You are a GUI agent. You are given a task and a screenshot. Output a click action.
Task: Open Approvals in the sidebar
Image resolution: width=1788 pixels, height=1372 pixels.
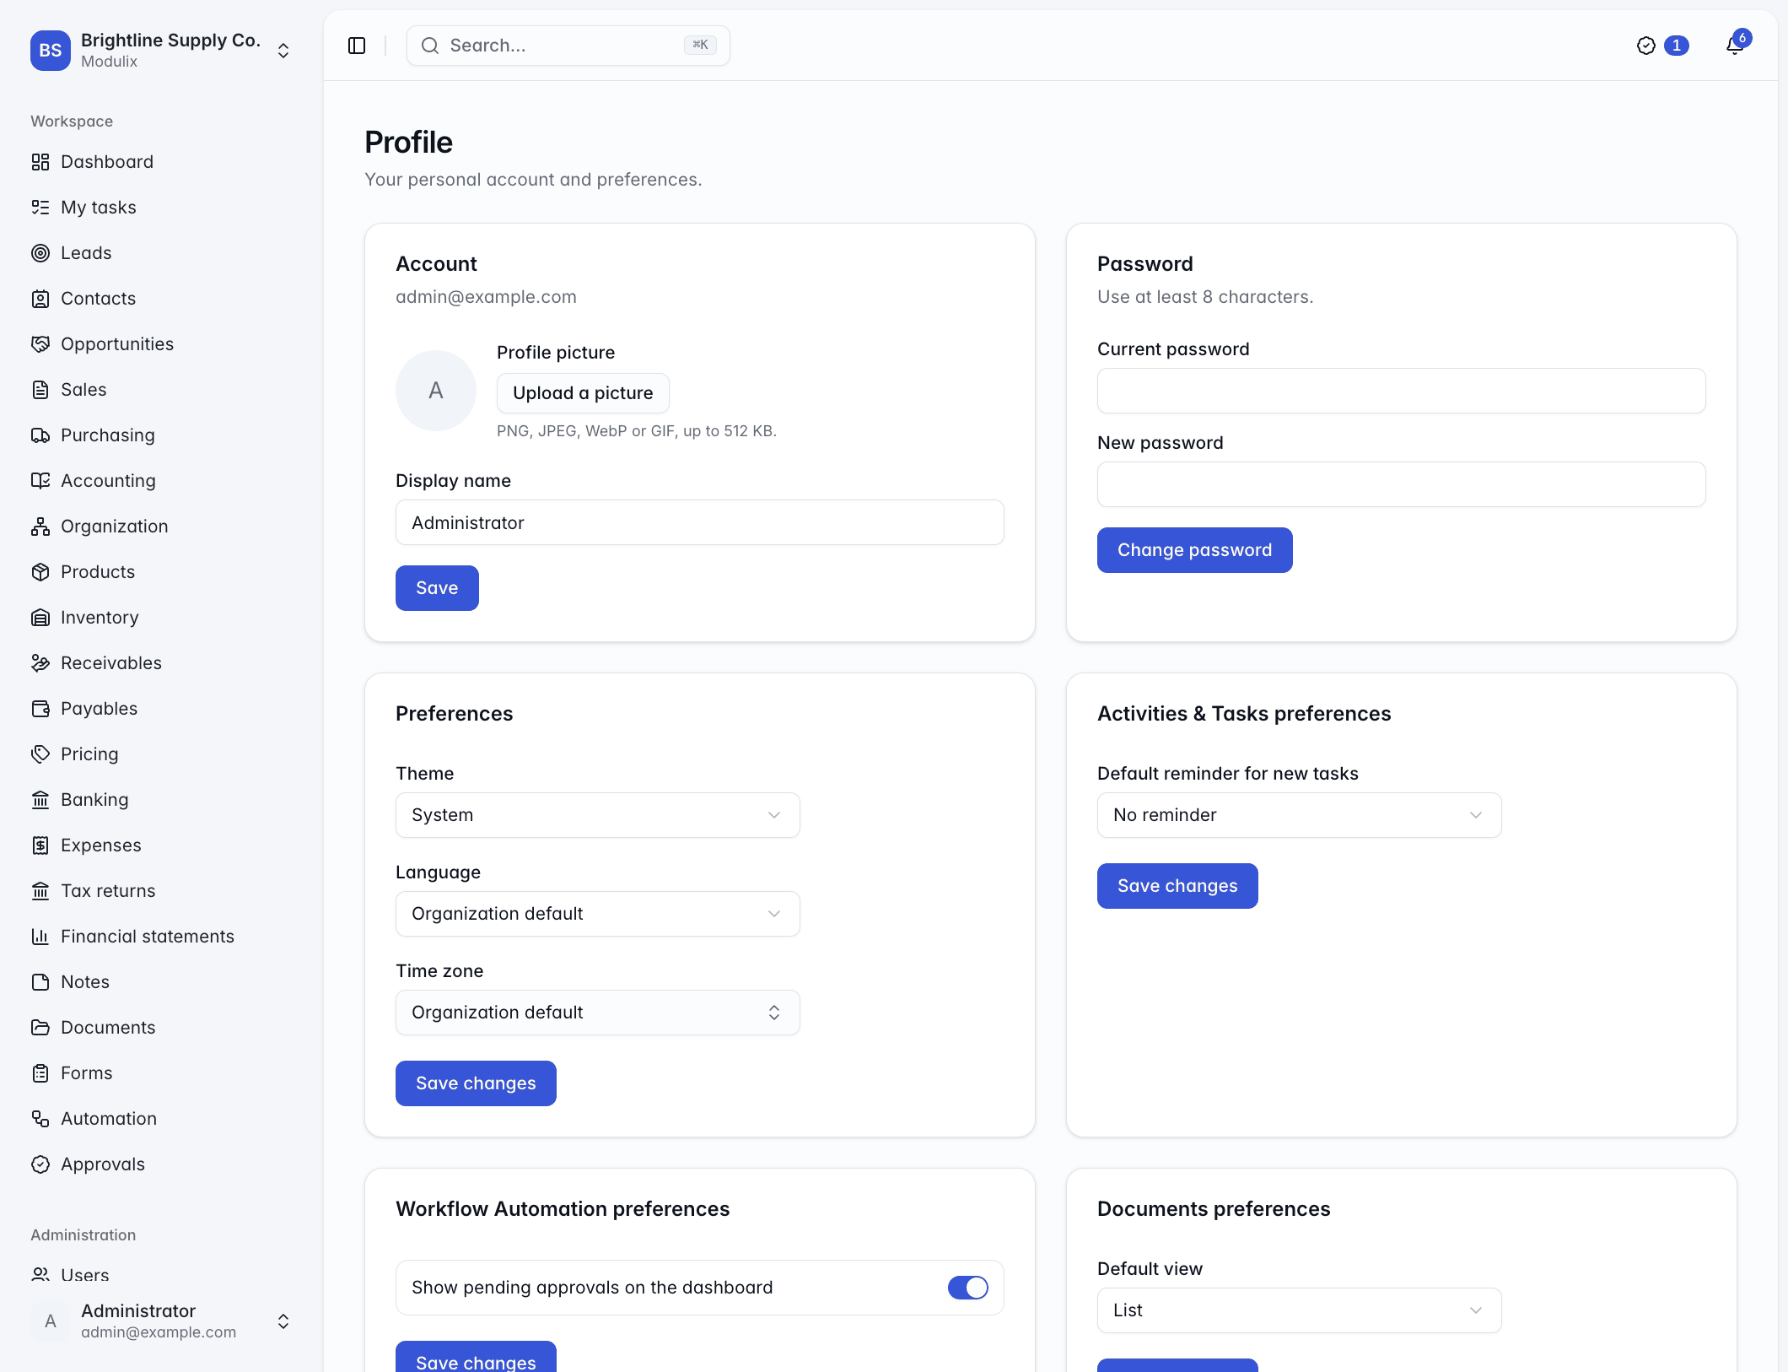tap(161, 1164)
